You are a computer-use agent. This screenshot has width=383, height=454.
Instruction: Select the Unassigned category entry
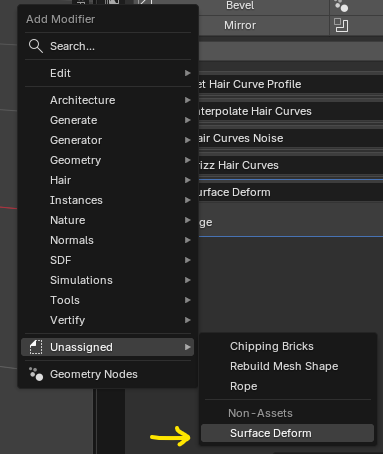click(x=107, y=347)
